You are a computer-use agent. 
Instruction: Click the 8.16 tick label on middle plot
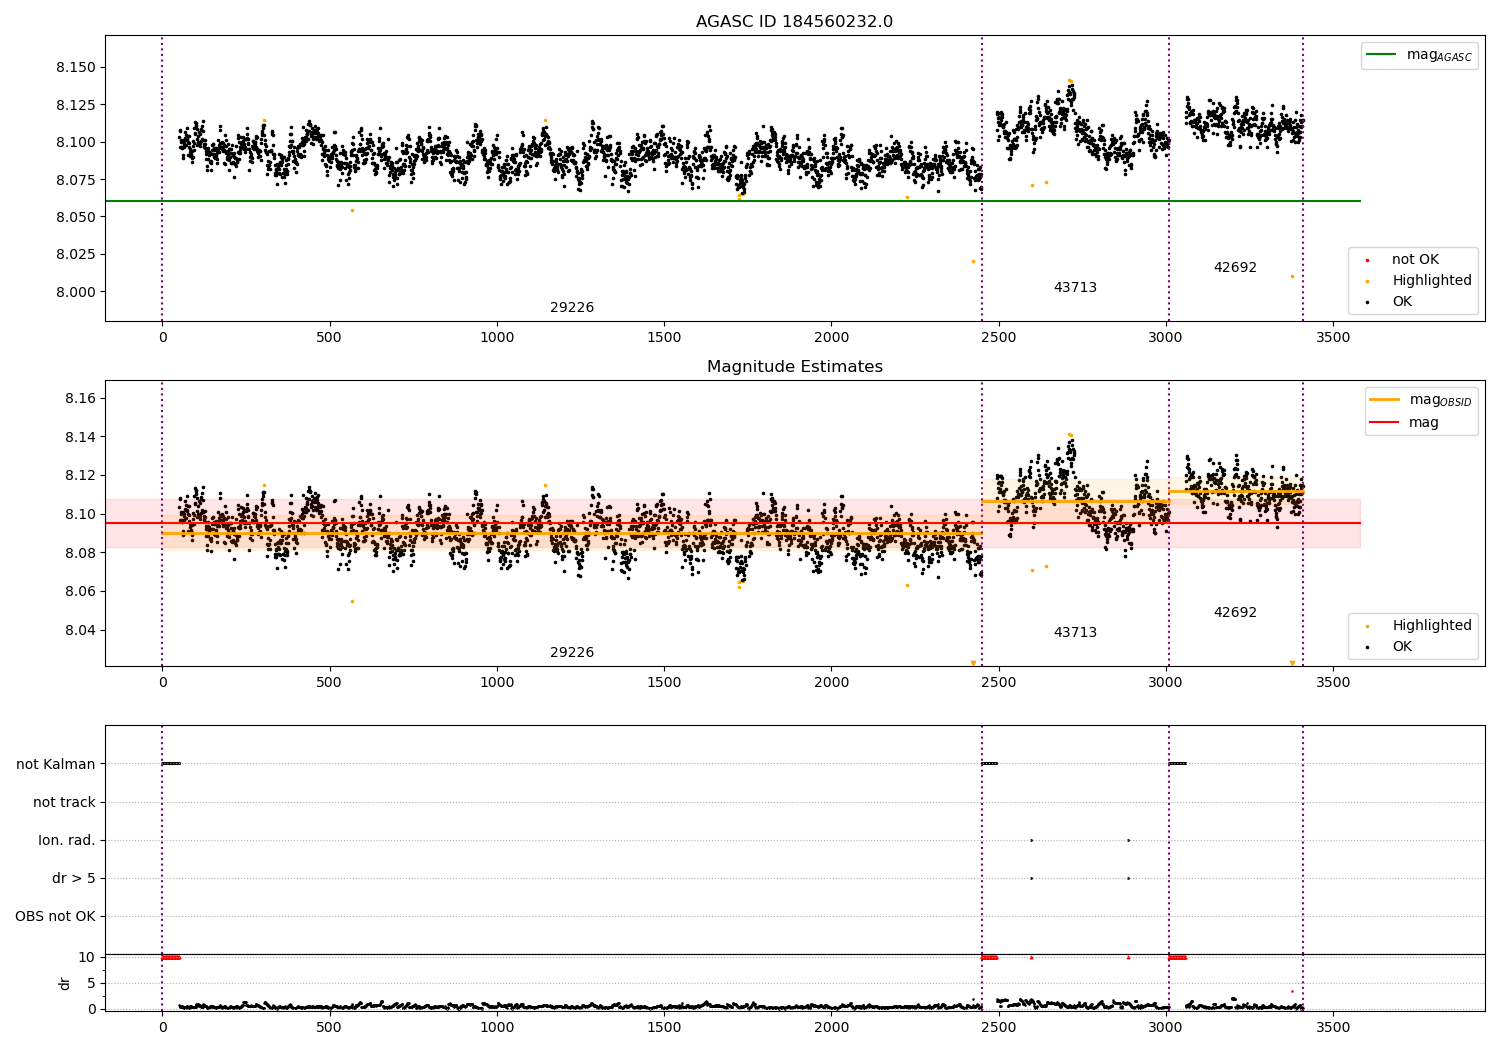(80, 399)
